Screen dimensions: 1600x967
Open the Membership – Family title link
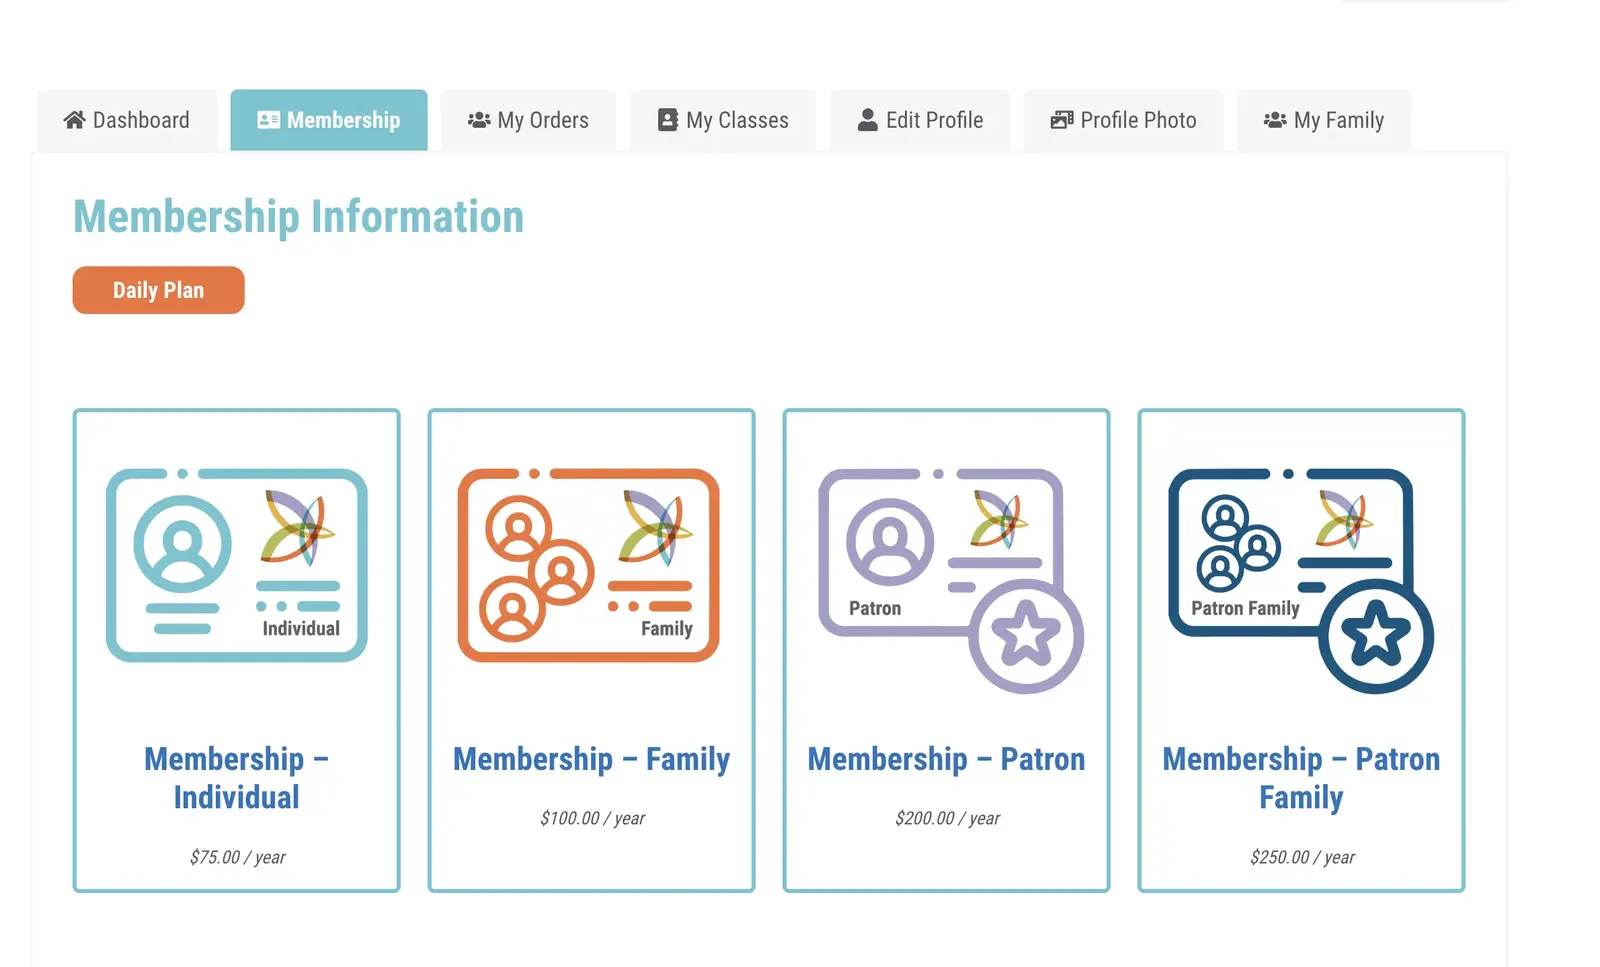click(x=592, y=759)
